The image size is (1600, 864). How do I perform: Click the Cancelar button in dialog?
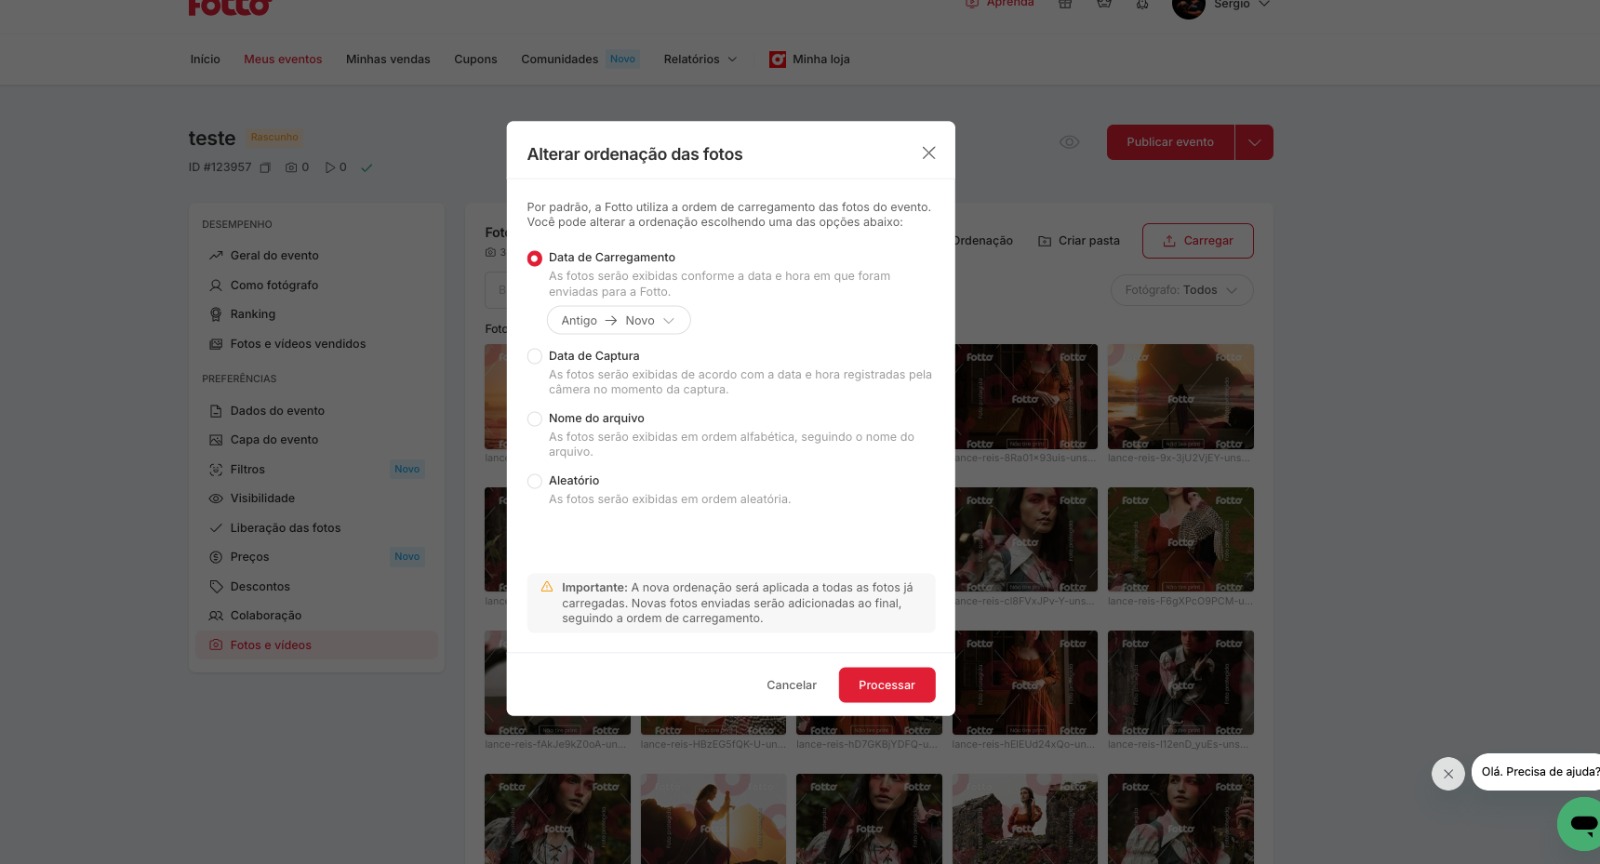point(791,685)
